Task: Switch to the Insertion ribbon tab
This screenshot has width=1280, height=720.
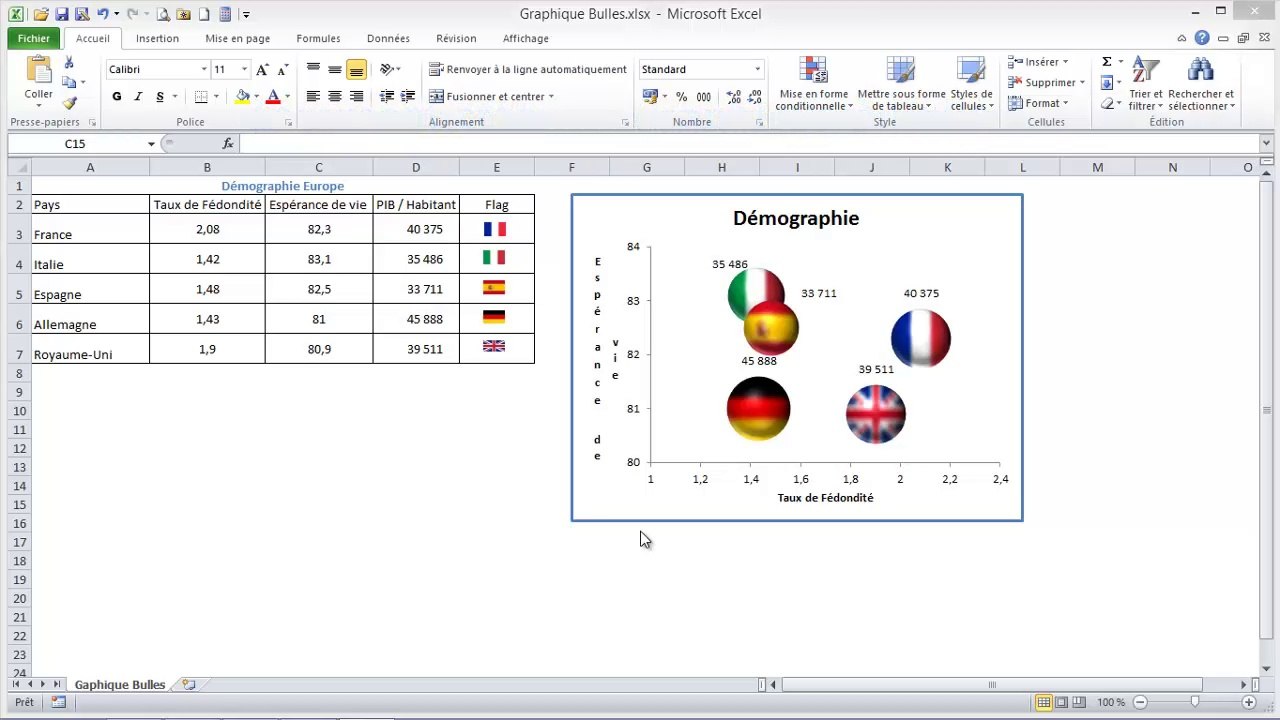Action: pos(157,38)
